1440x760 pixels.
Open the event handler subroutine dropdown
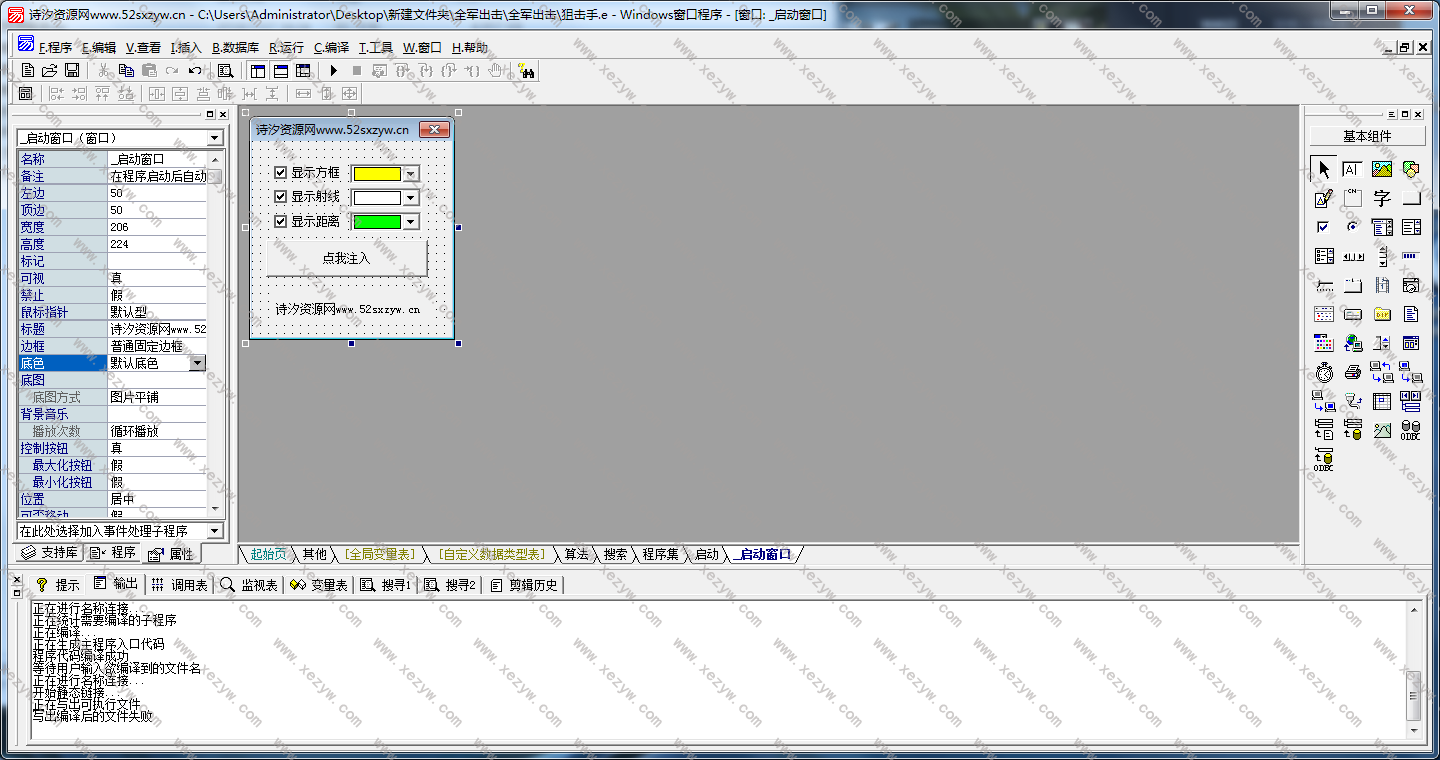tap(214, 531)
